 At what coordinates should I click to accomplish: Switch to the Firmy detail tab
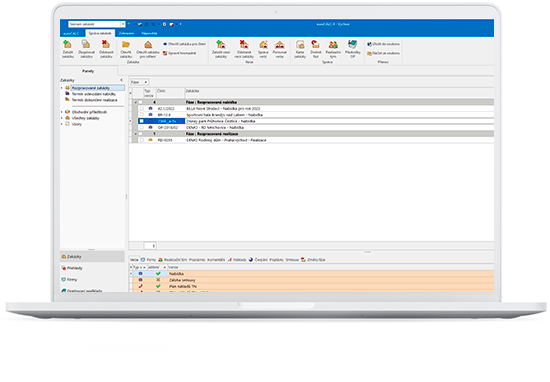(148, 260)
